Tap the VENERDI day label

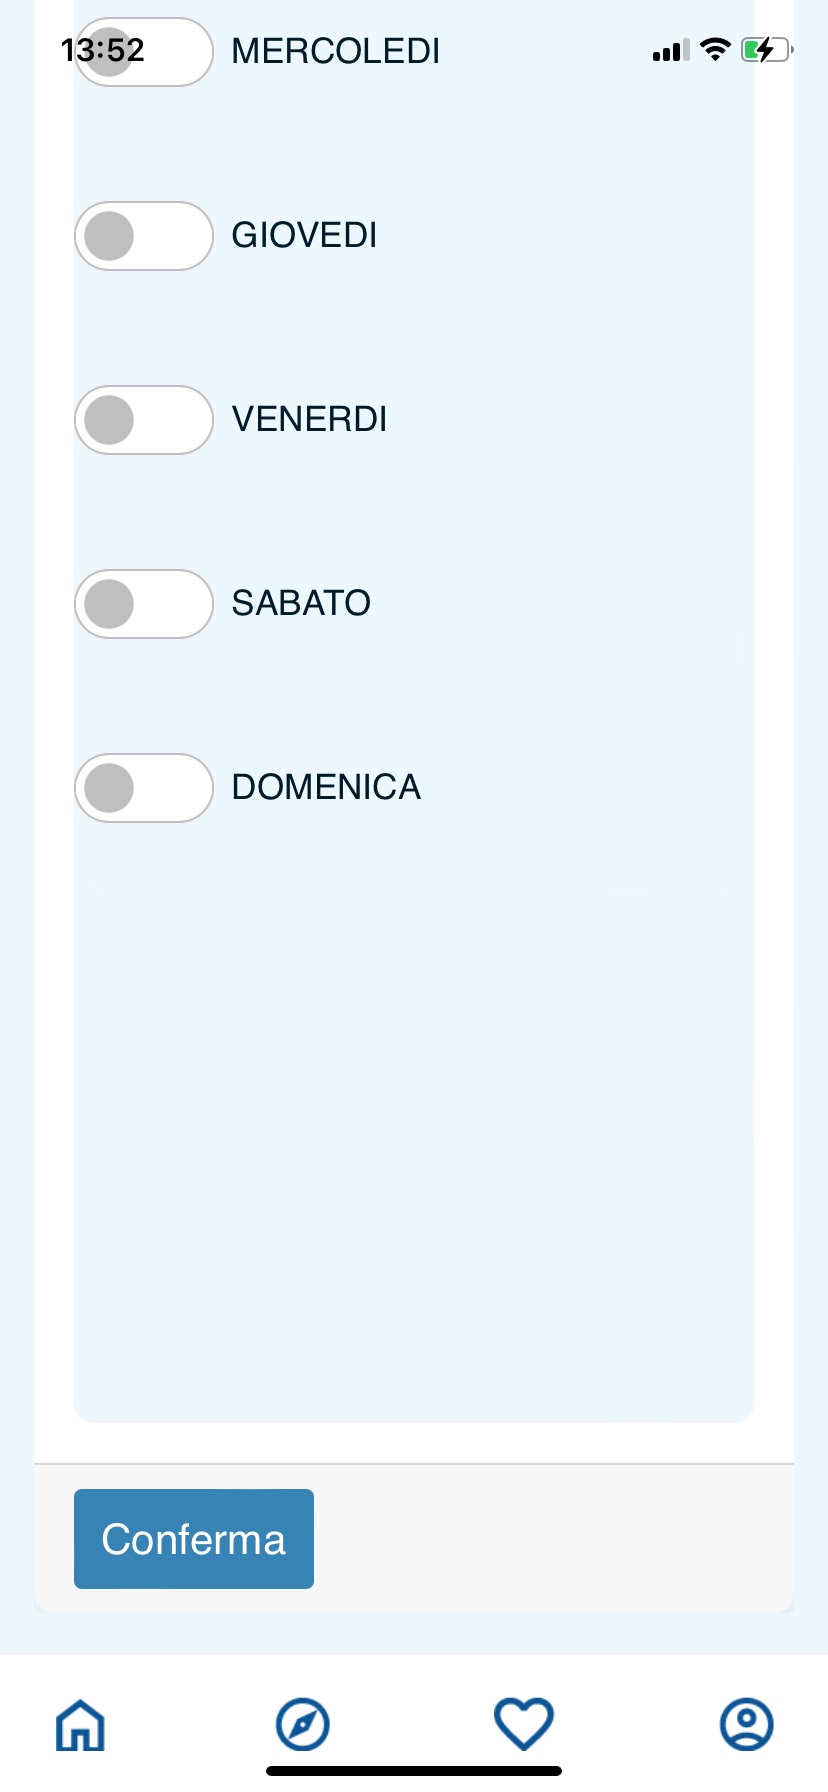310,420
